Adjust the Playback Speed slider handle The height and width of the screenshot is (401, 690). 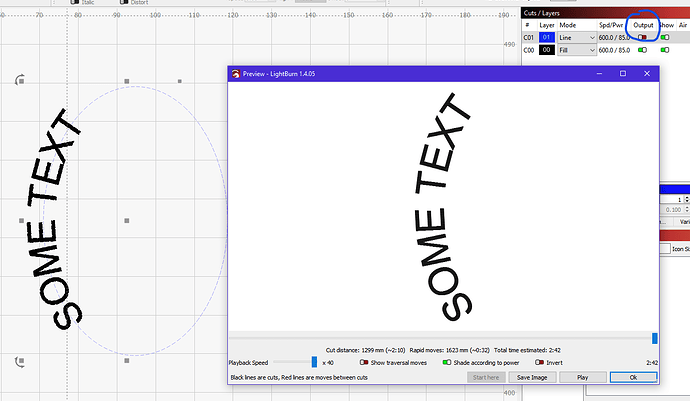[314, 362]
